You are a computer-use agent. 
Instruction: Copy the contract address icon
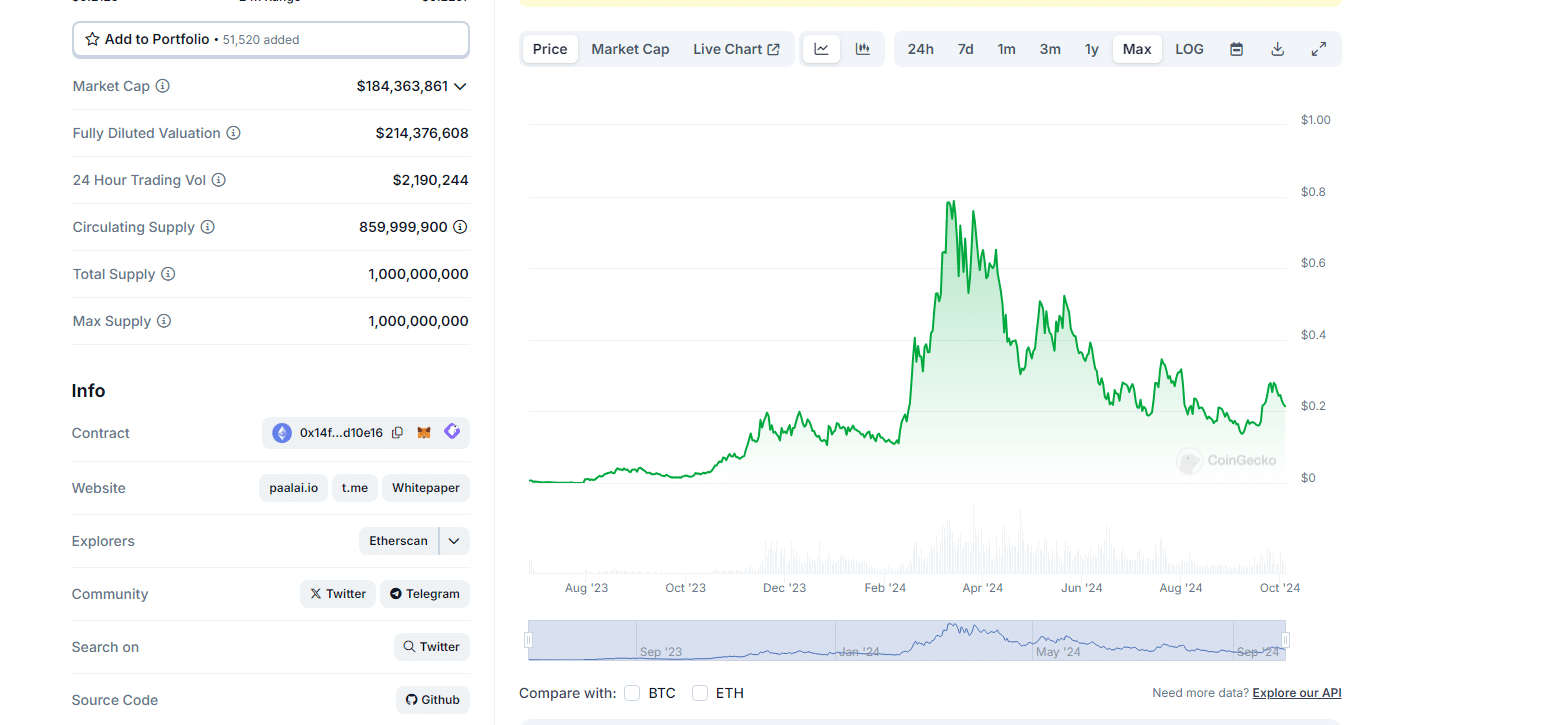pos(397,433)
